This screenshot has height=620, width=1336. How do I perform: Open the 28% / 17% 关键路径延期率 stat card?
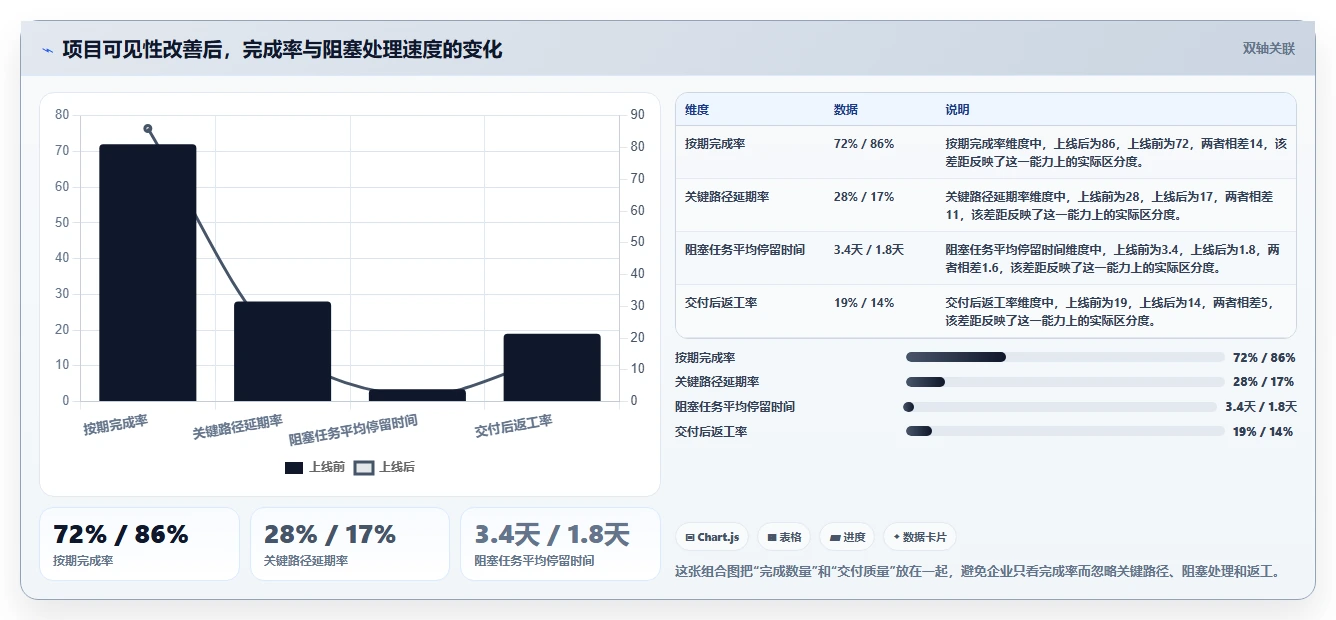tap(350, 544)
